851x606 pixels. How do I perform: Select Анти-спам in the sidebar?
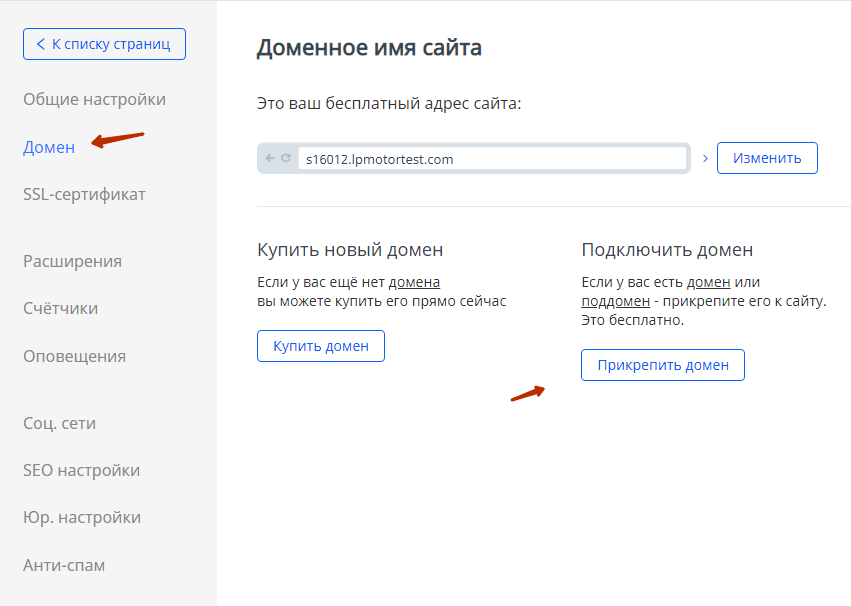click(x=63, y=565)
